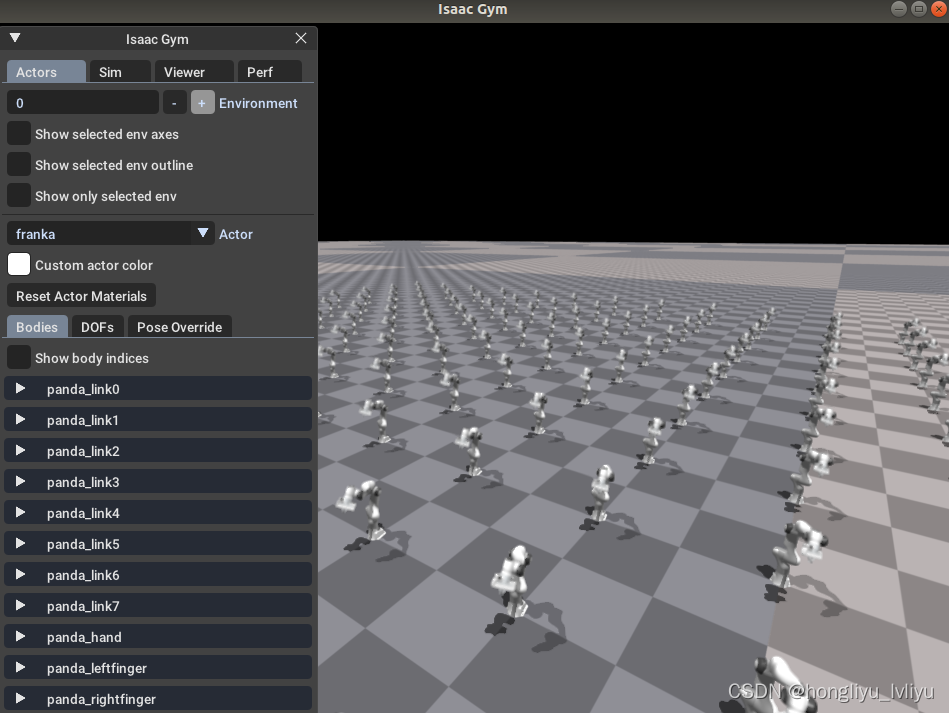Click Reset Actor Materials button
949x713 pixels.
(x=81, y=296)
